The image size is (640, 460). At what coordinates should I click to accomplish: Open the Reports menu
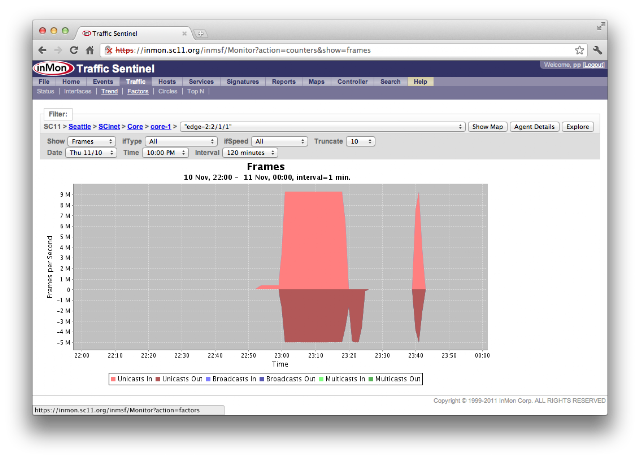click(284, 82)
